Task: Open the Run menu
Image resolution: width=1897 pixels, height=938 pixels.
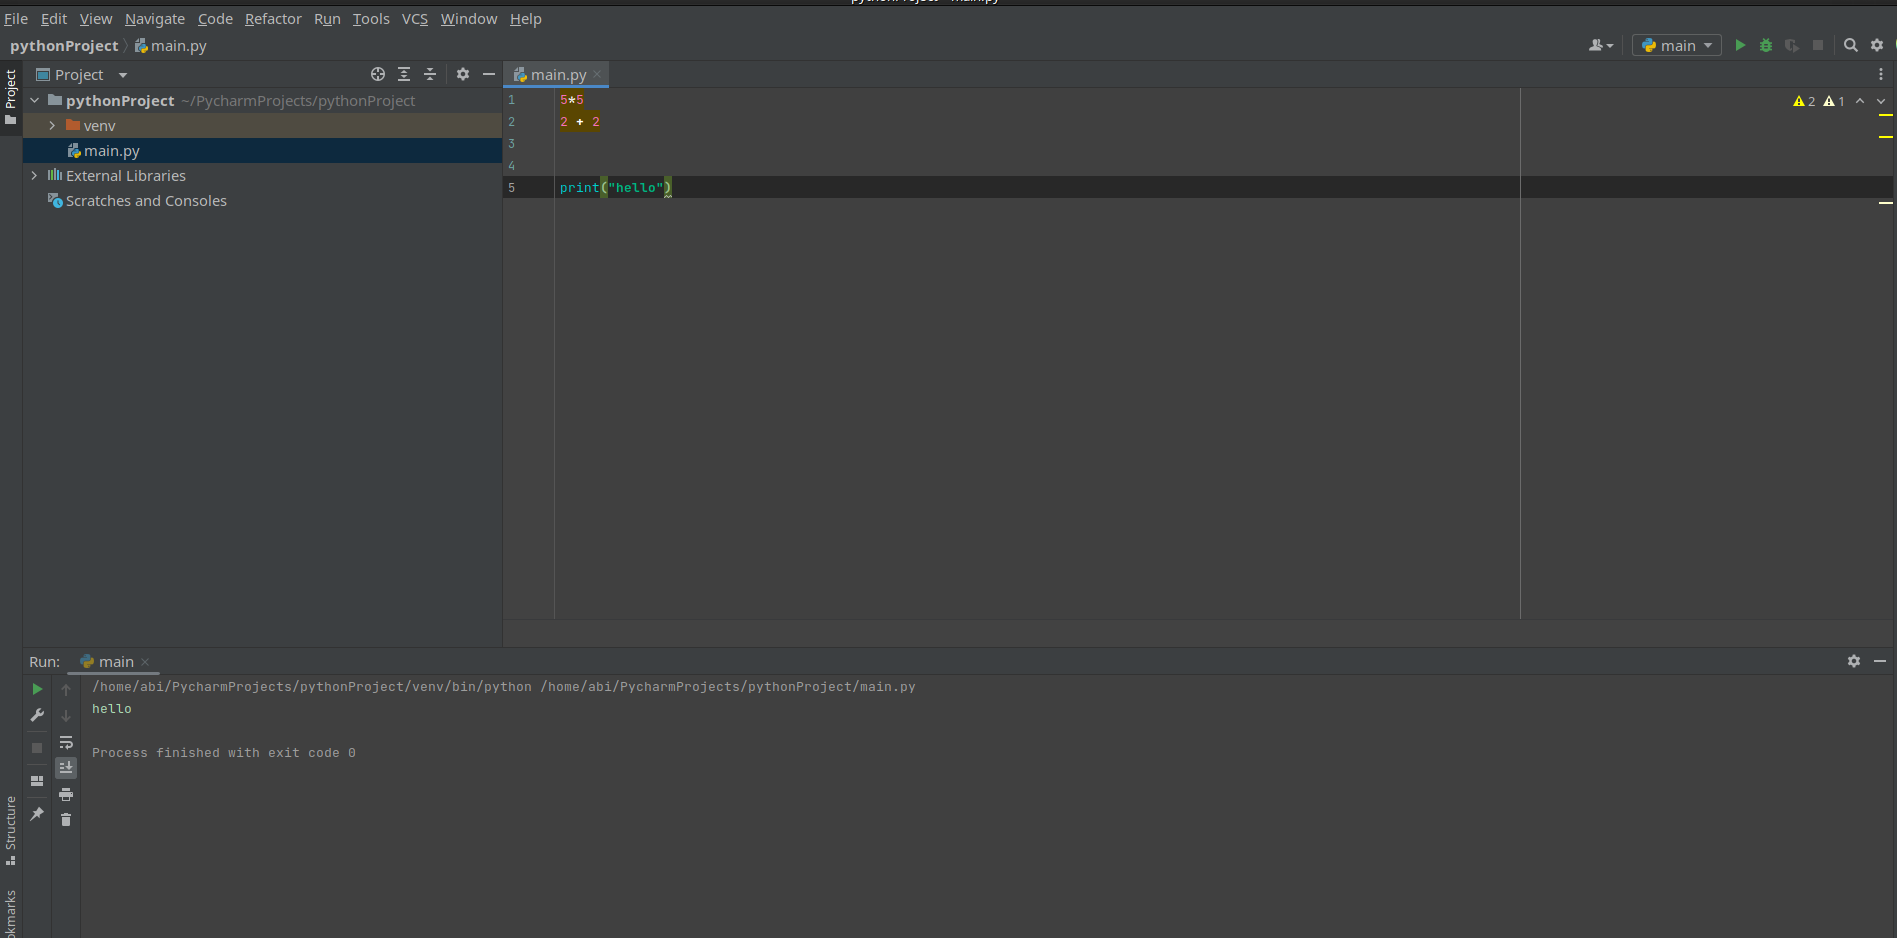Action: pyautogui.click(x=327, y=19)
